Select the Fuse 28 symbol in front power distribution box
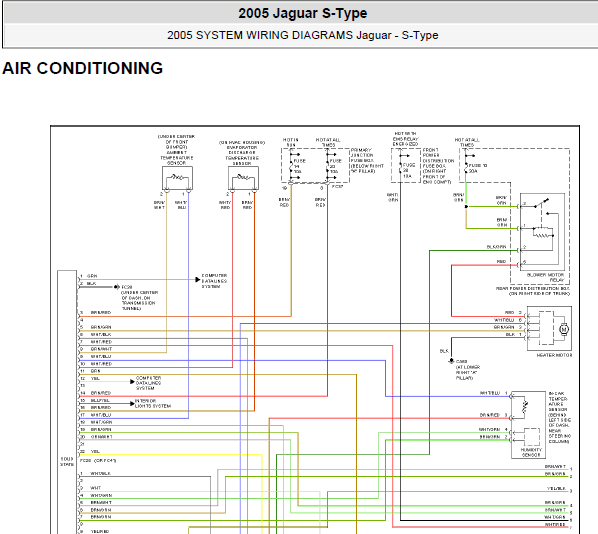Screen dimensions: 598x534 coord(401,167)
